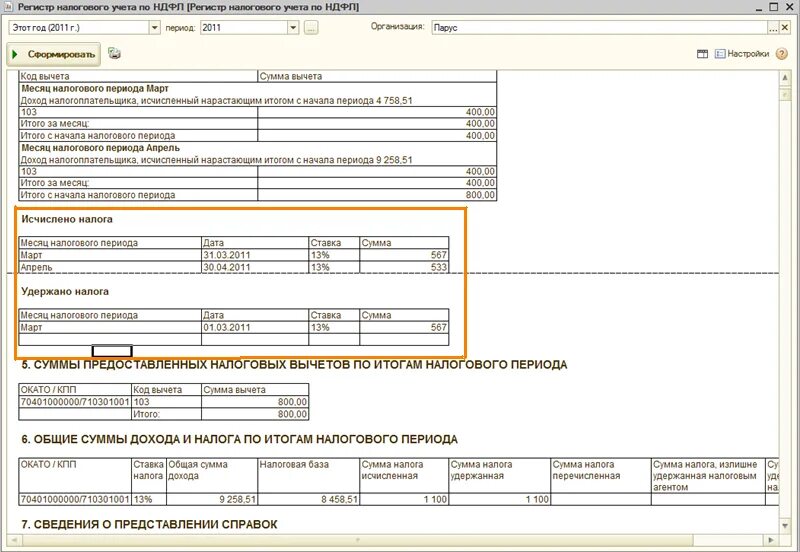Open the Этот год period dropdown
800x552 pixels.
point(155,28)
